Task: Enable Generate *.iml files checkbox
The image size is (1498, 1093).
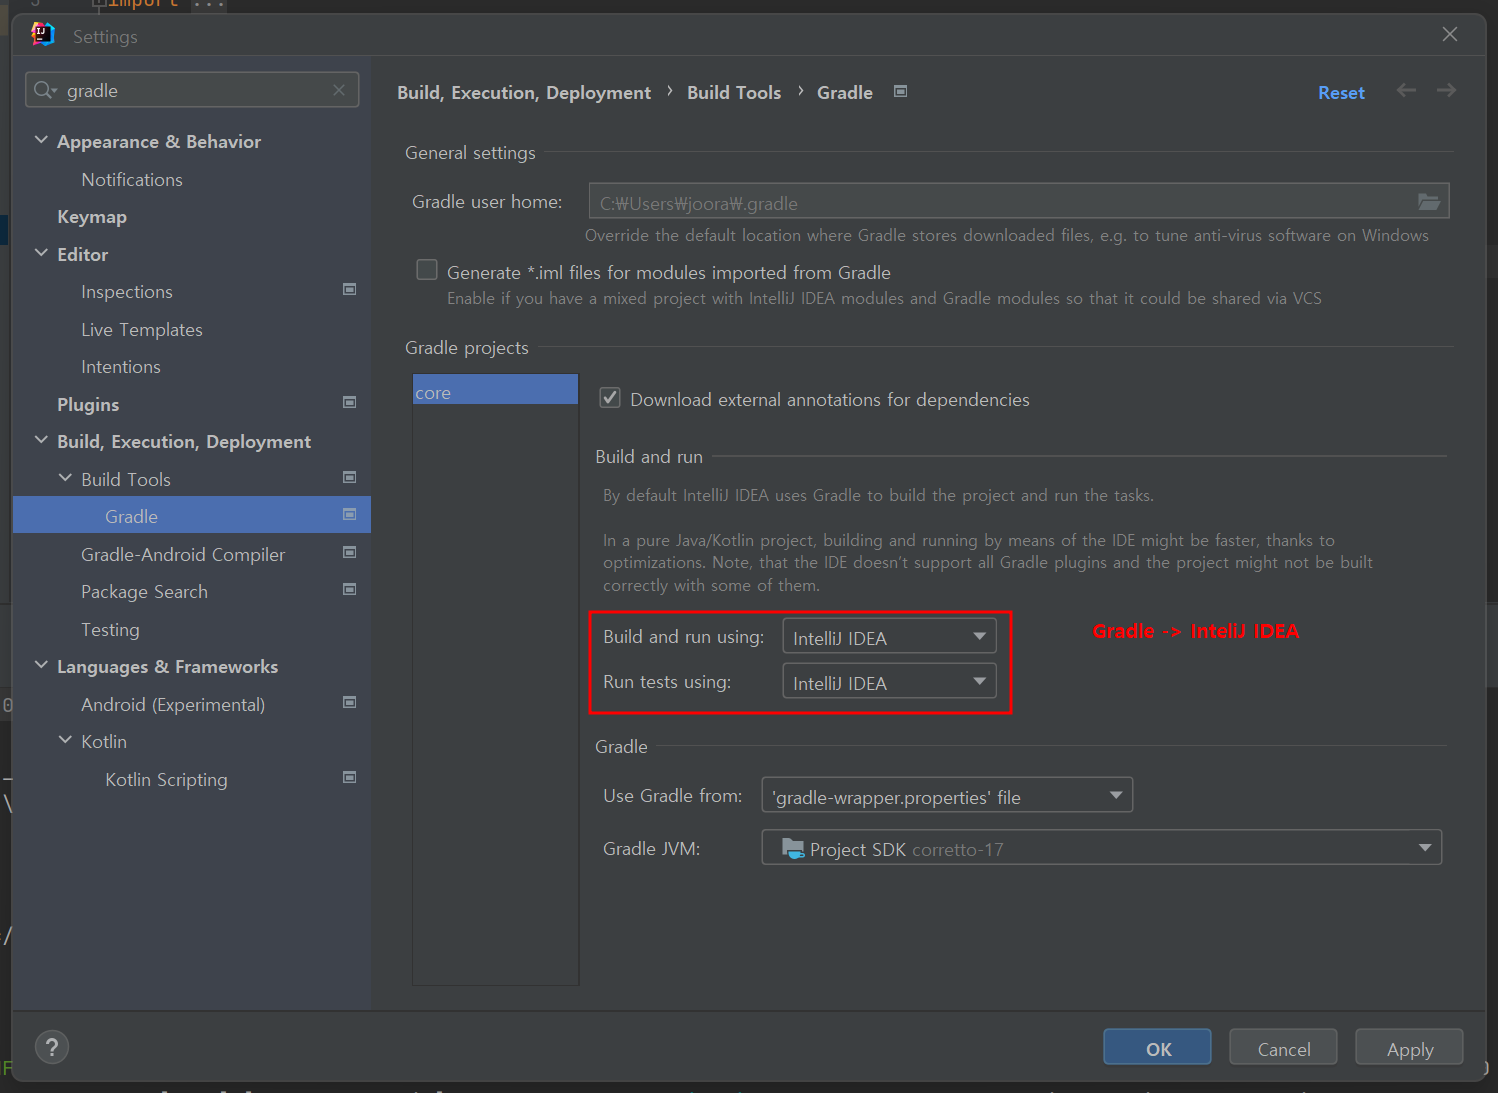Action: pyautogui.click(x=427, y=270)
